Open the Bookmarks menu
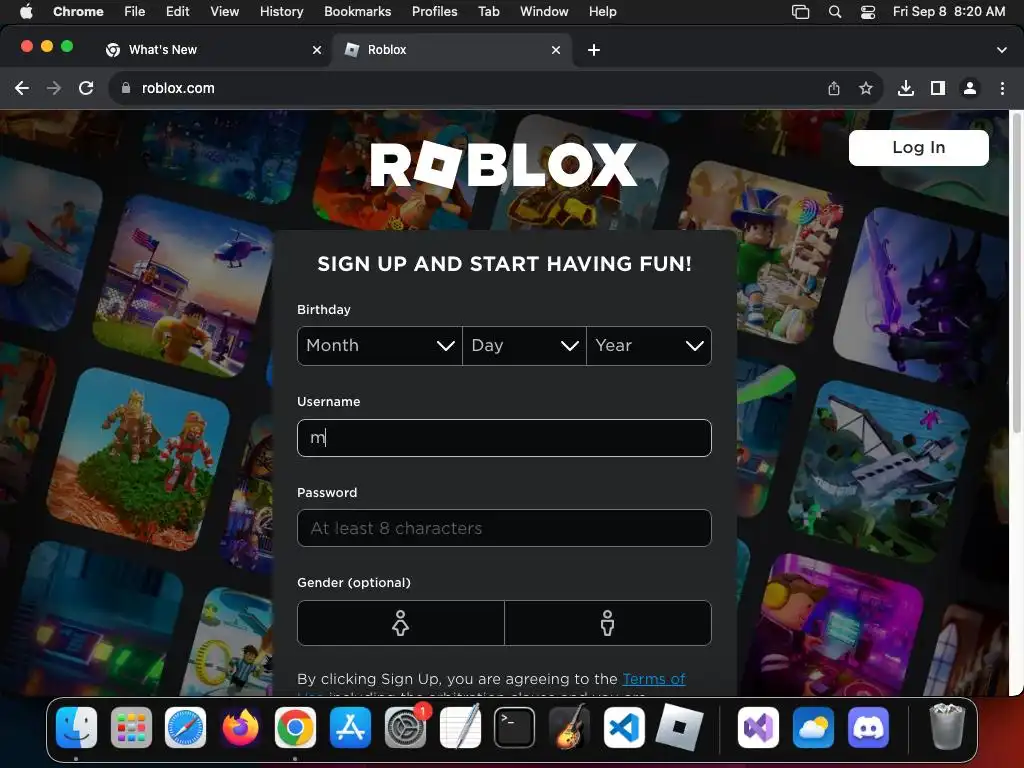 (357, 12)
